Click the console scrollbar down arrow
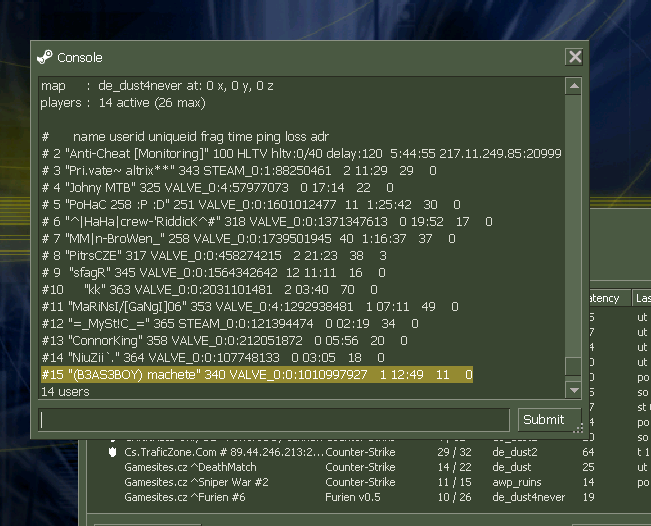This screenshot has width=651, height=526. coord(573,390)
